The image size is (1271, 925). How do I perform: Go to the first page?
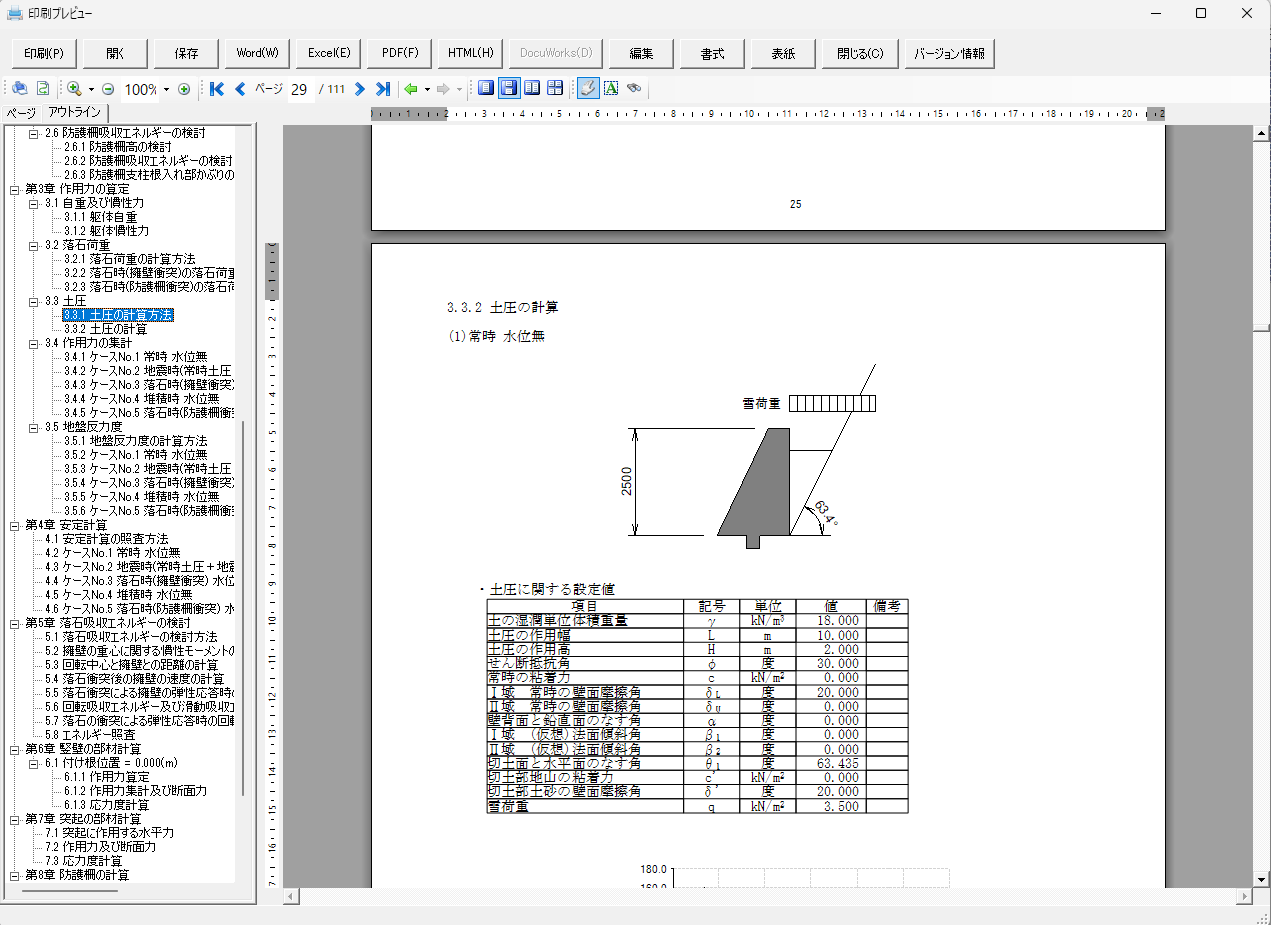[x=217, y=89]
